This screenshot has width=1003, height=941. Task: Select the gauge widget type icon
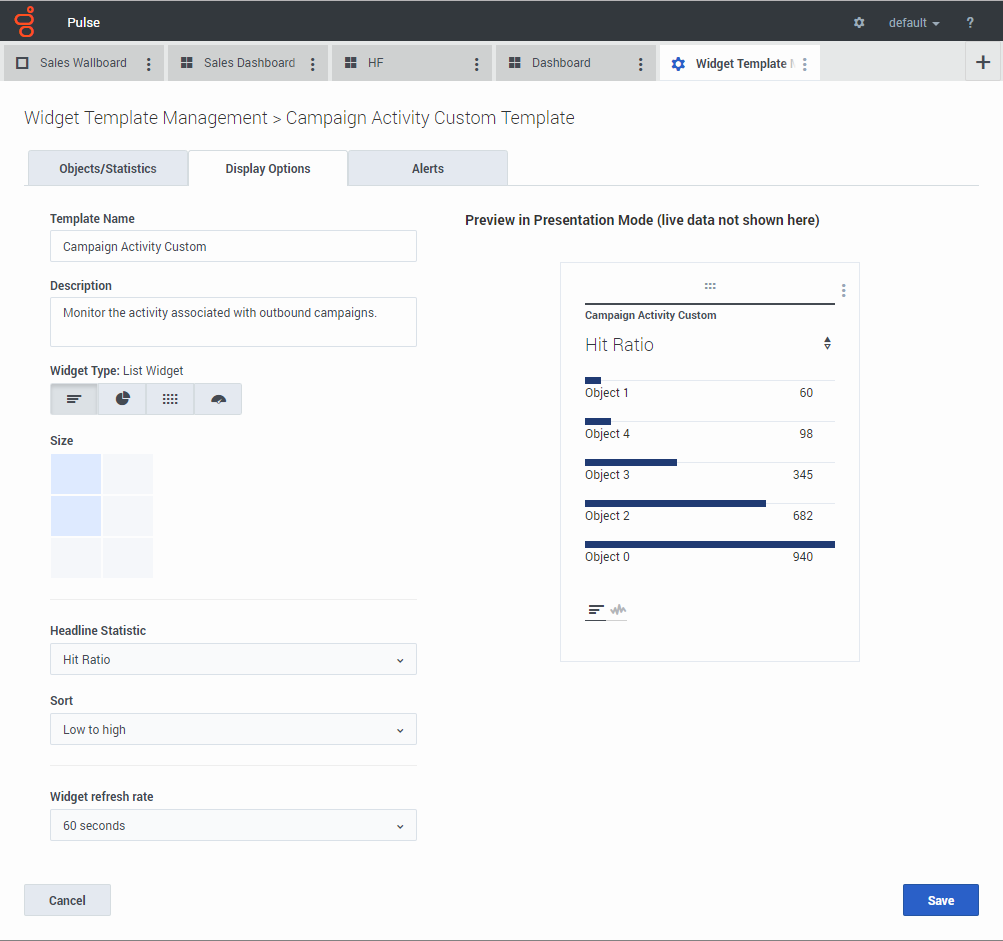pyautogui.click(x=218, y=399)
